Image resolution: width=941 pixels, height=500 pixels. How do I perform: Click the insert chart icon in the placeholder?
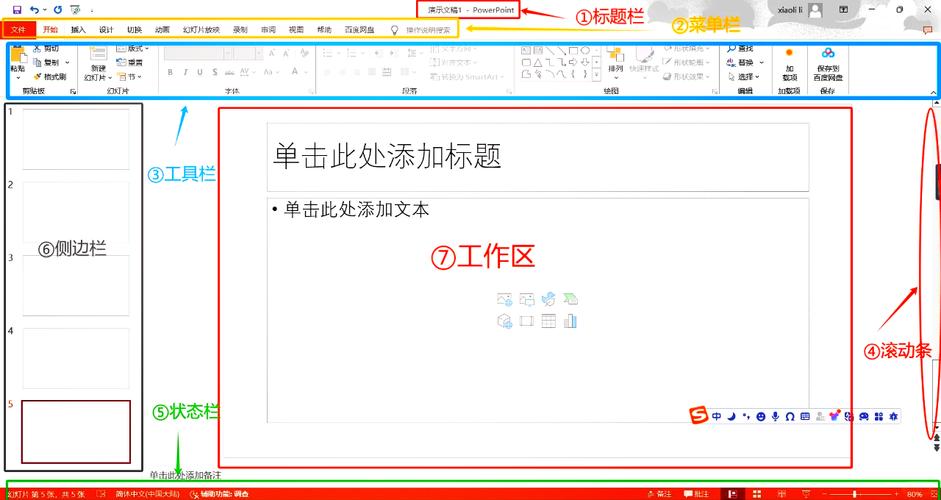570,321
